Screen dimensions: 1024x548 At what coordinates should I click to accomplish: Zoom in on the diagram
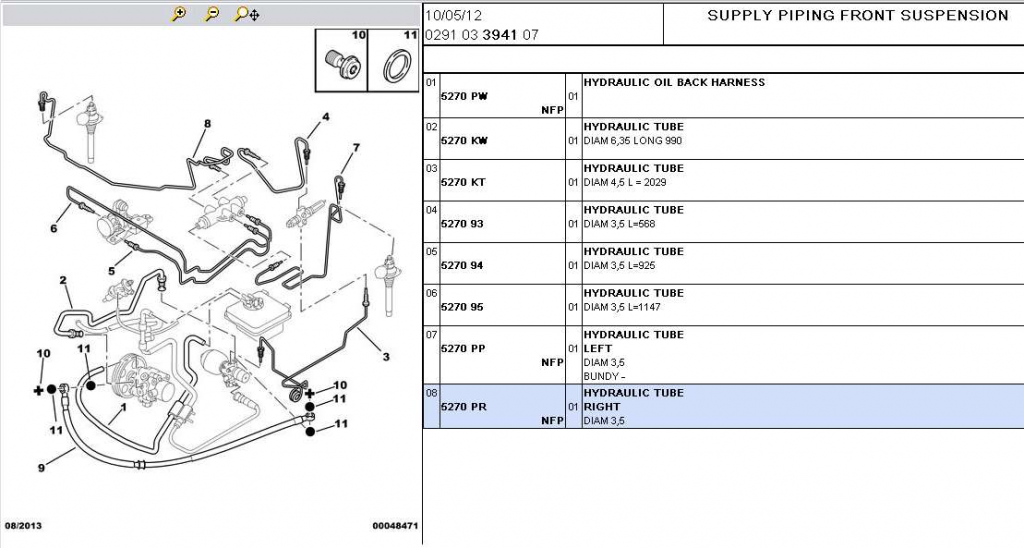(179, 14)
